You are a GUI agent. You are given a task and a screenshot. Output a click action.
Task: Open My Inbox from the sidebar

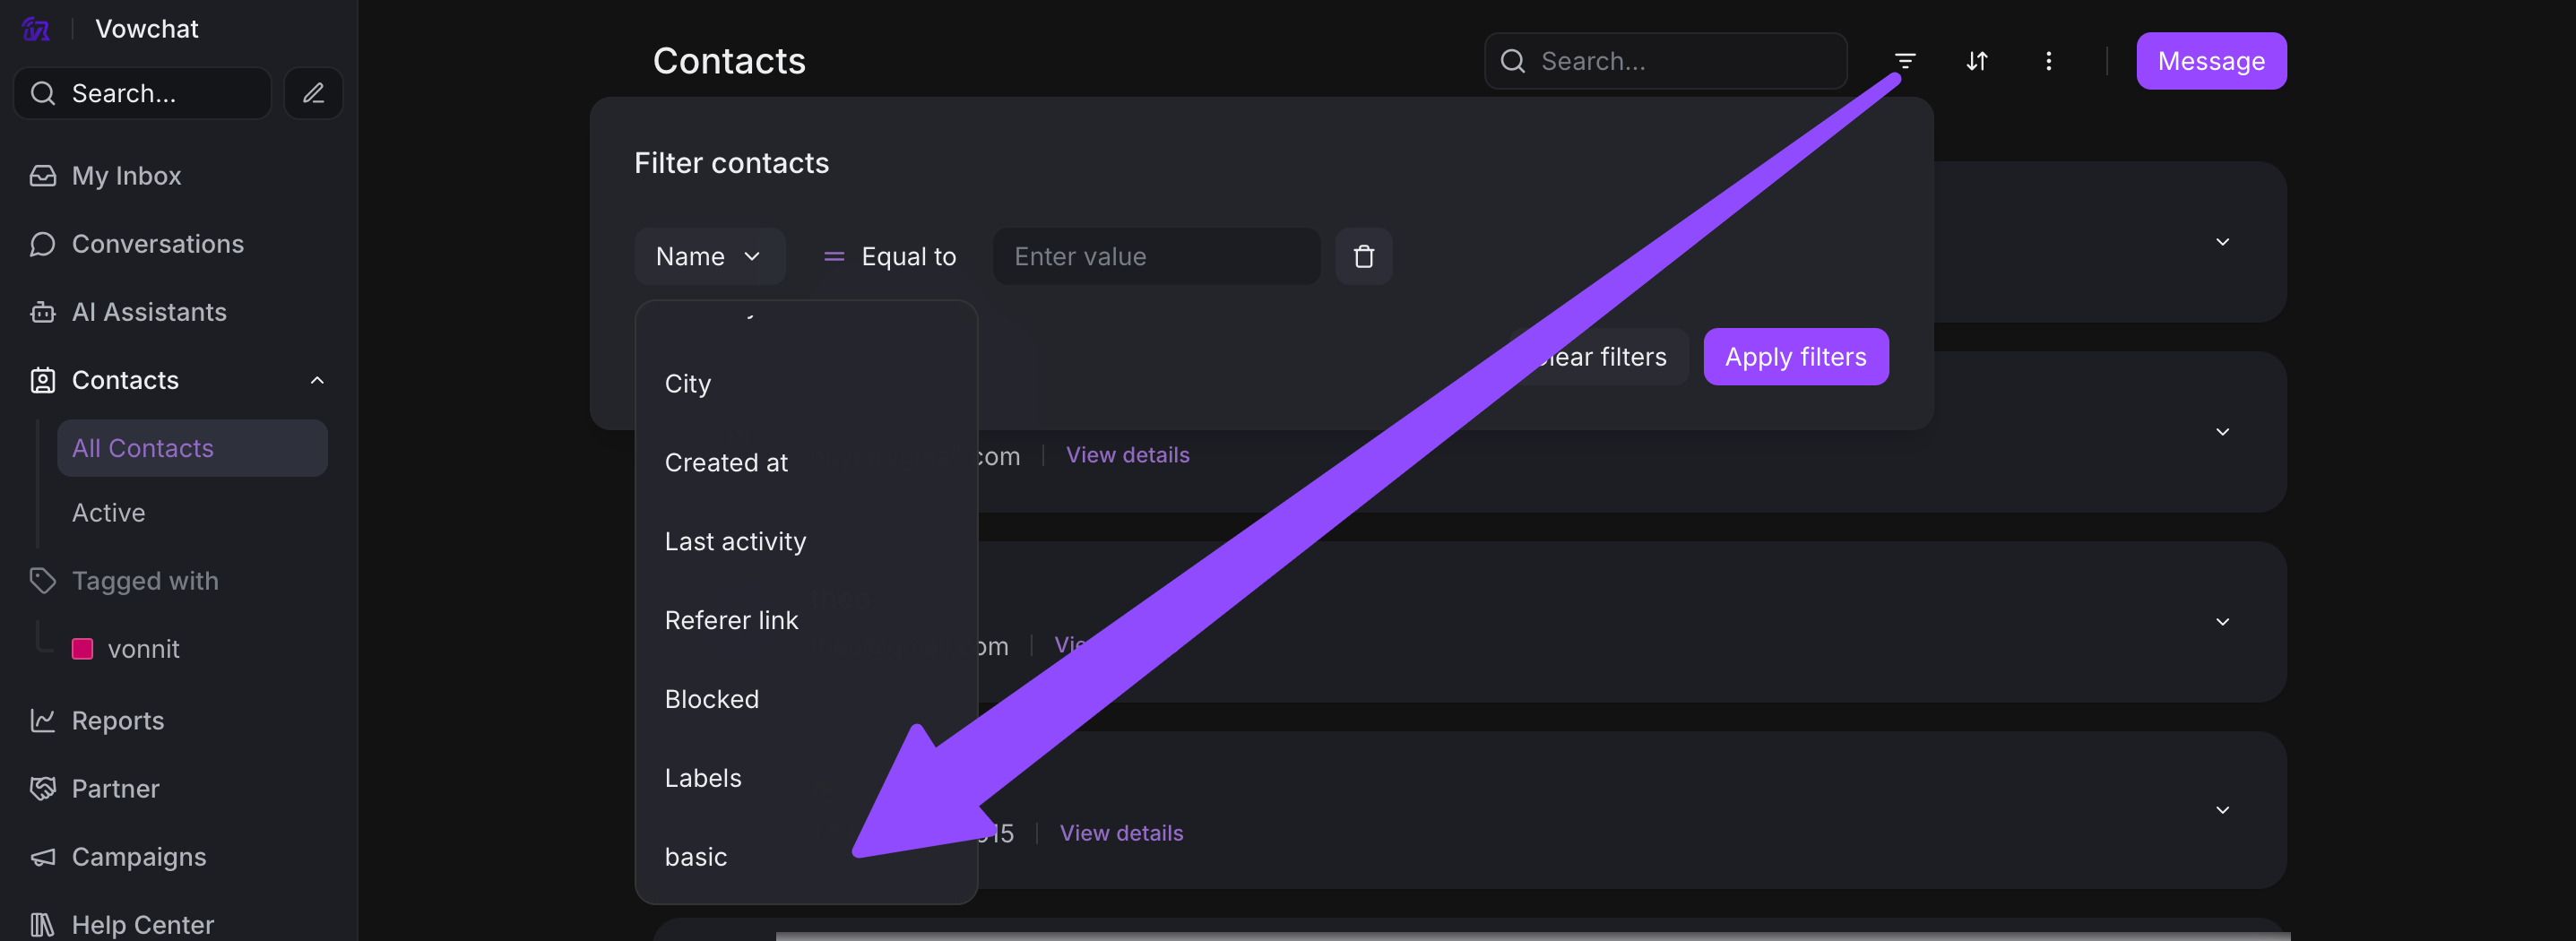(x=126, y=176)
